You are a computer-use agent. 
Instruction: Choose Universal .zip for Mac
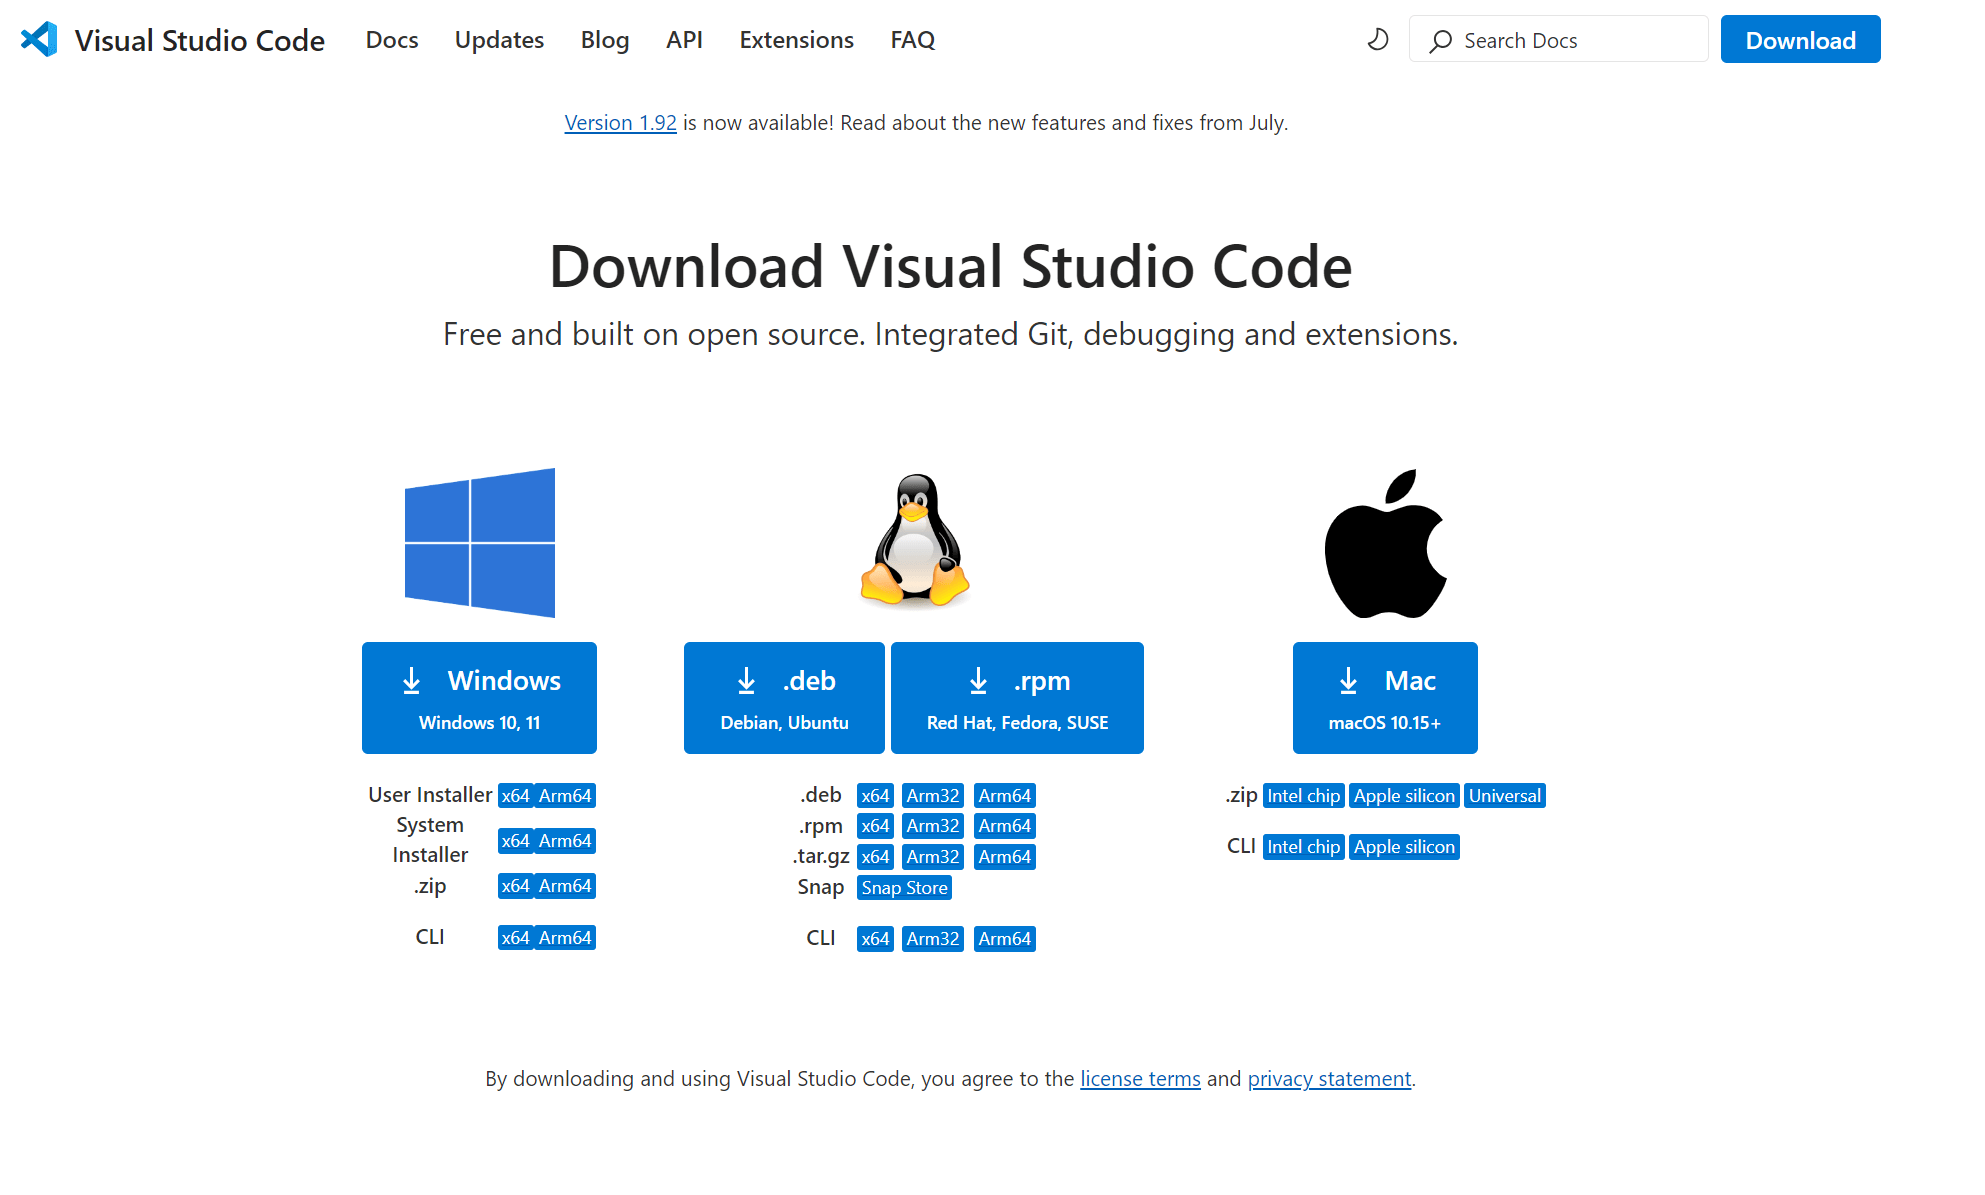click(1504, 796)
